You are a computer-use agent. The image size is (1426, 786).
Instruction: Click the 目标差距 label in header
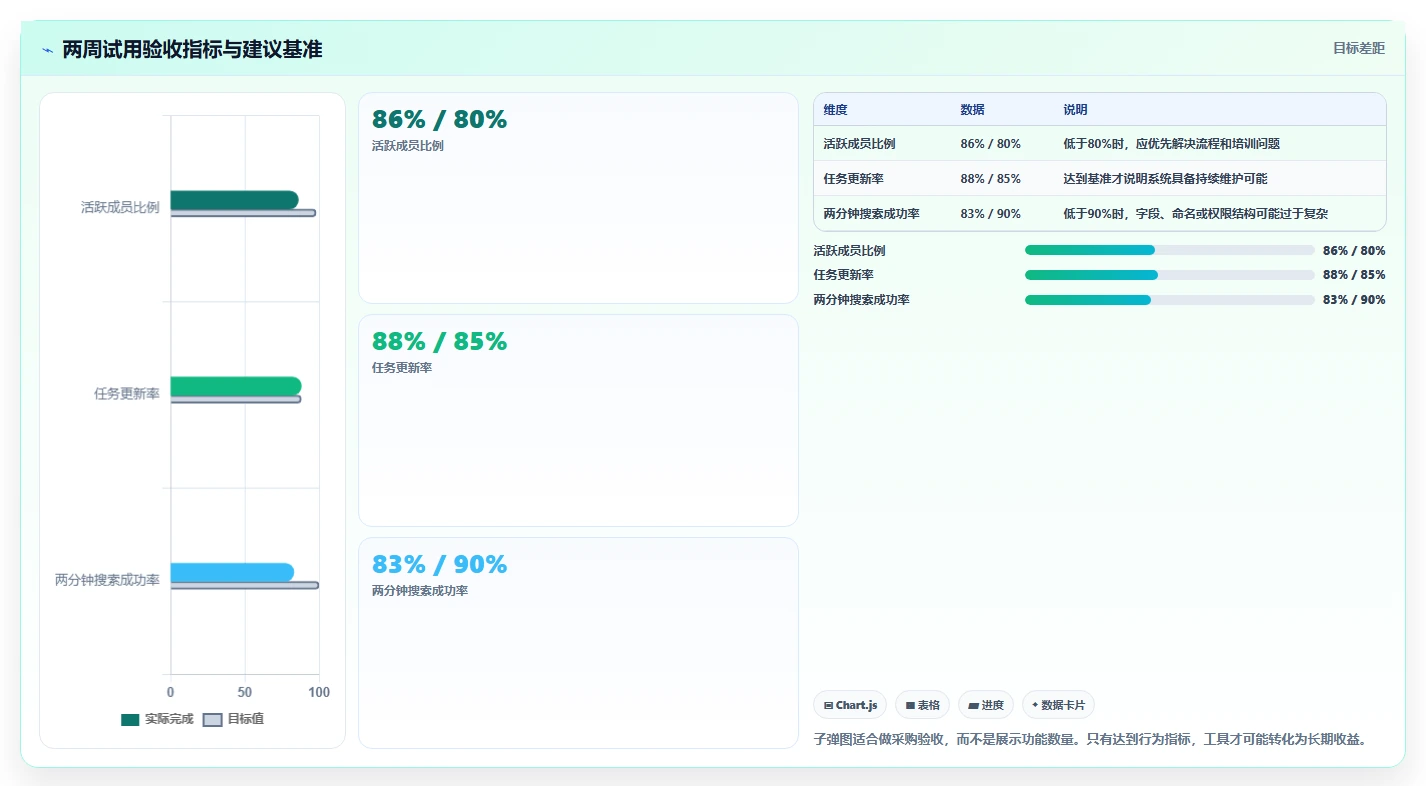point(1359,48)
